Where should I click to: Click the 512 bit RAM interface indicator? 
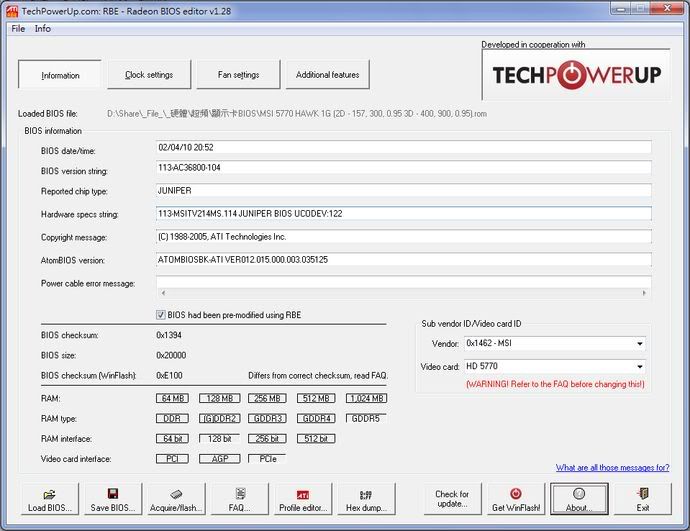click(316, 439)
